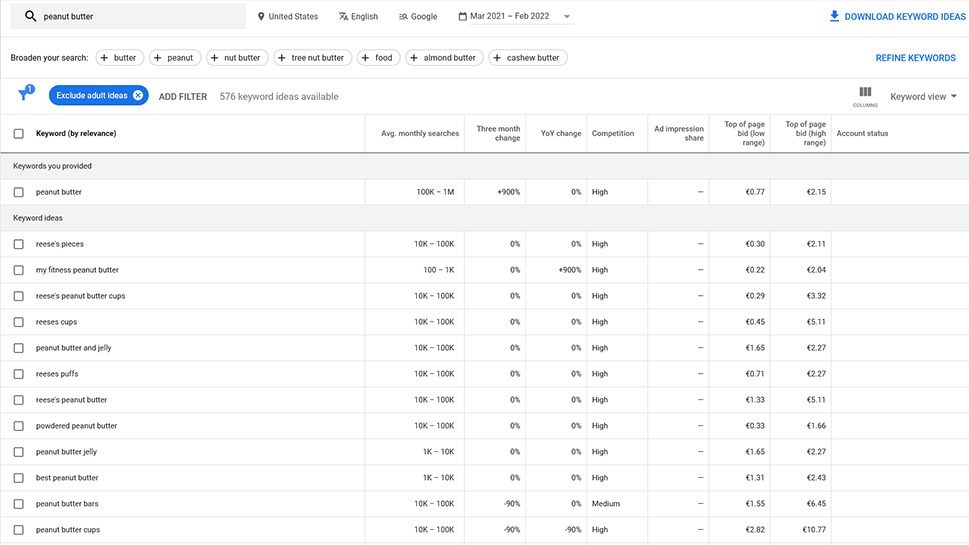This screenshot has width=969, height=545.
Task: Tick the checkbox for peanut butter
Action: 19,192
